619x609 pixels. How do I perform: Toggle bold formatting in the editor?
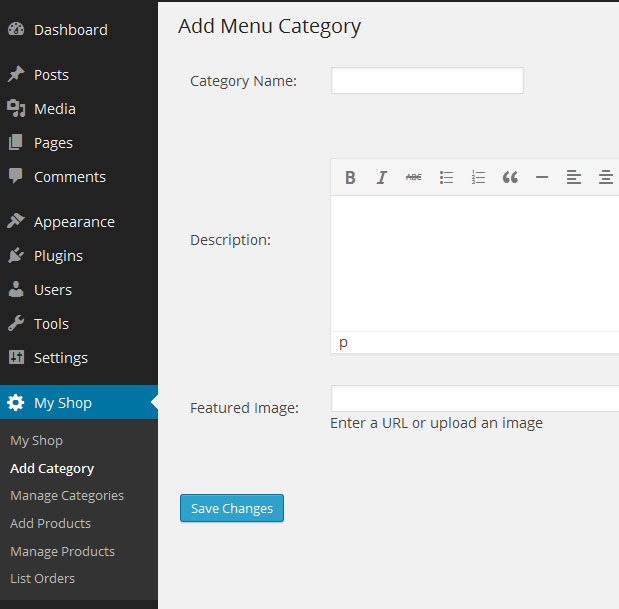coord(350,177)
